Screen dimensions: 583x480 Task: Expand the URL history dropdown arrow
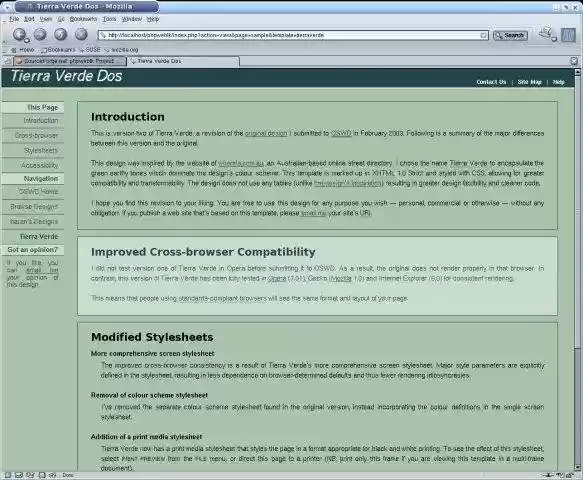coord(483,35)
